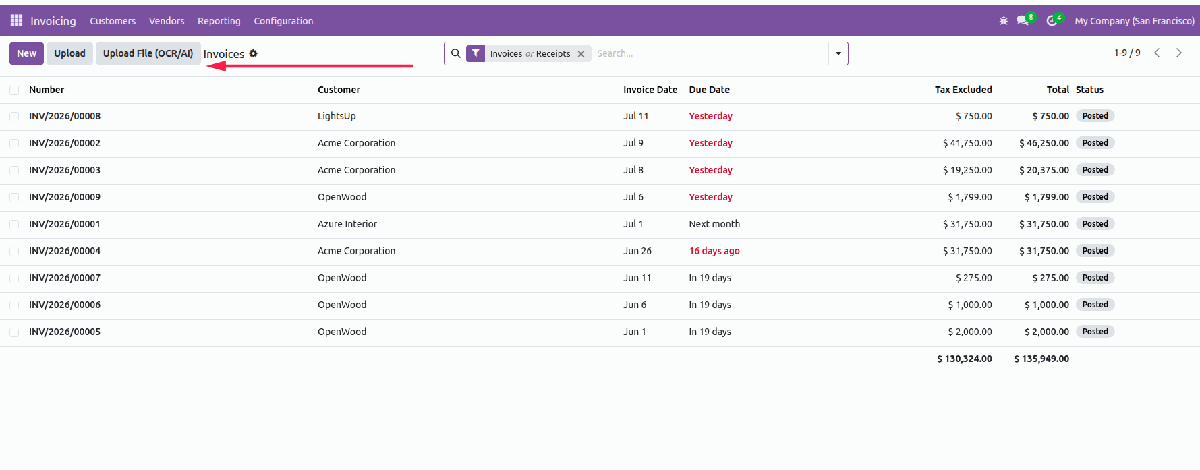The height and width of the screenshot is (470, 1200).
Task: Open the conversations messages icon
Action: coord(1024,20)
